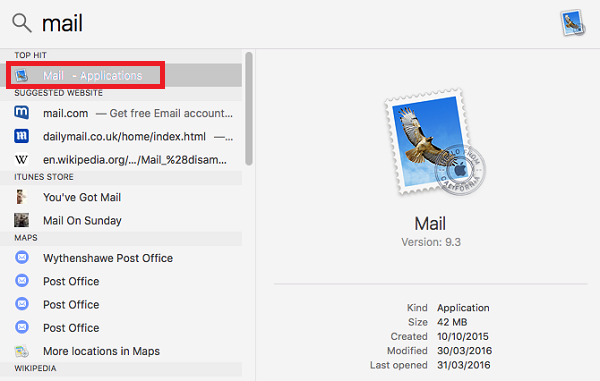Click the Modified date 30/03/2016
This screenshot has width=600, height=381.
pos(465,350)
